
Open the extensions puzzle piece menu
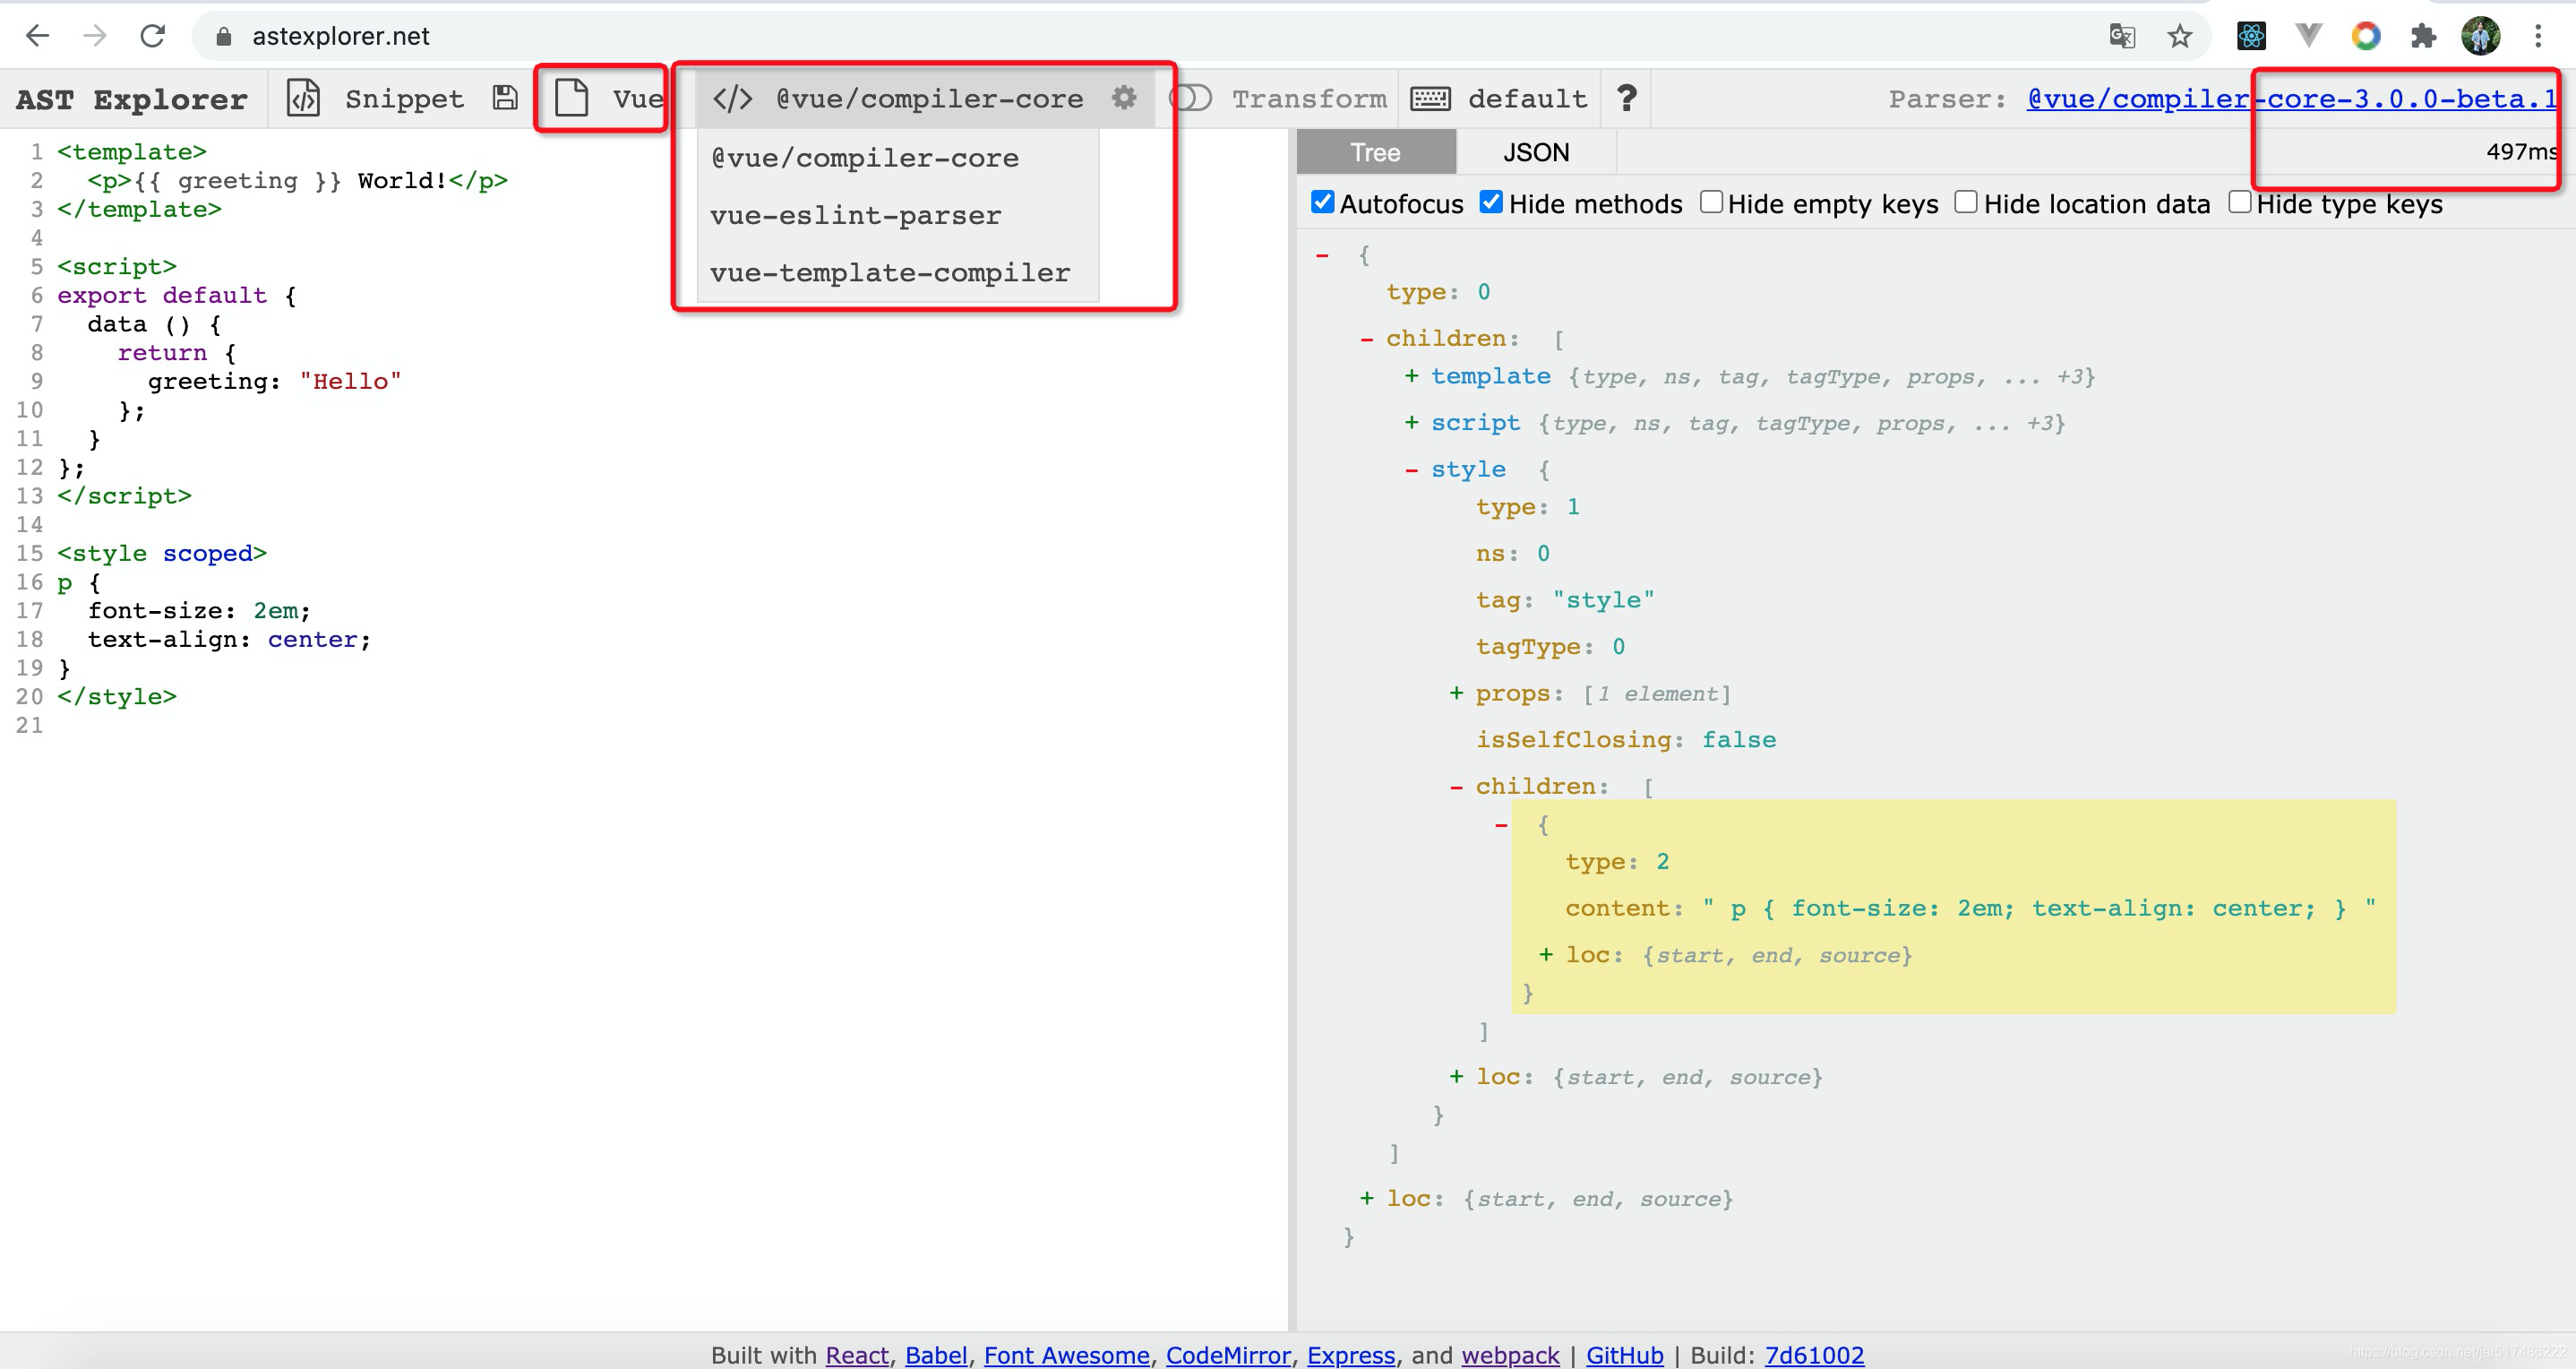tap(2423, 37)
